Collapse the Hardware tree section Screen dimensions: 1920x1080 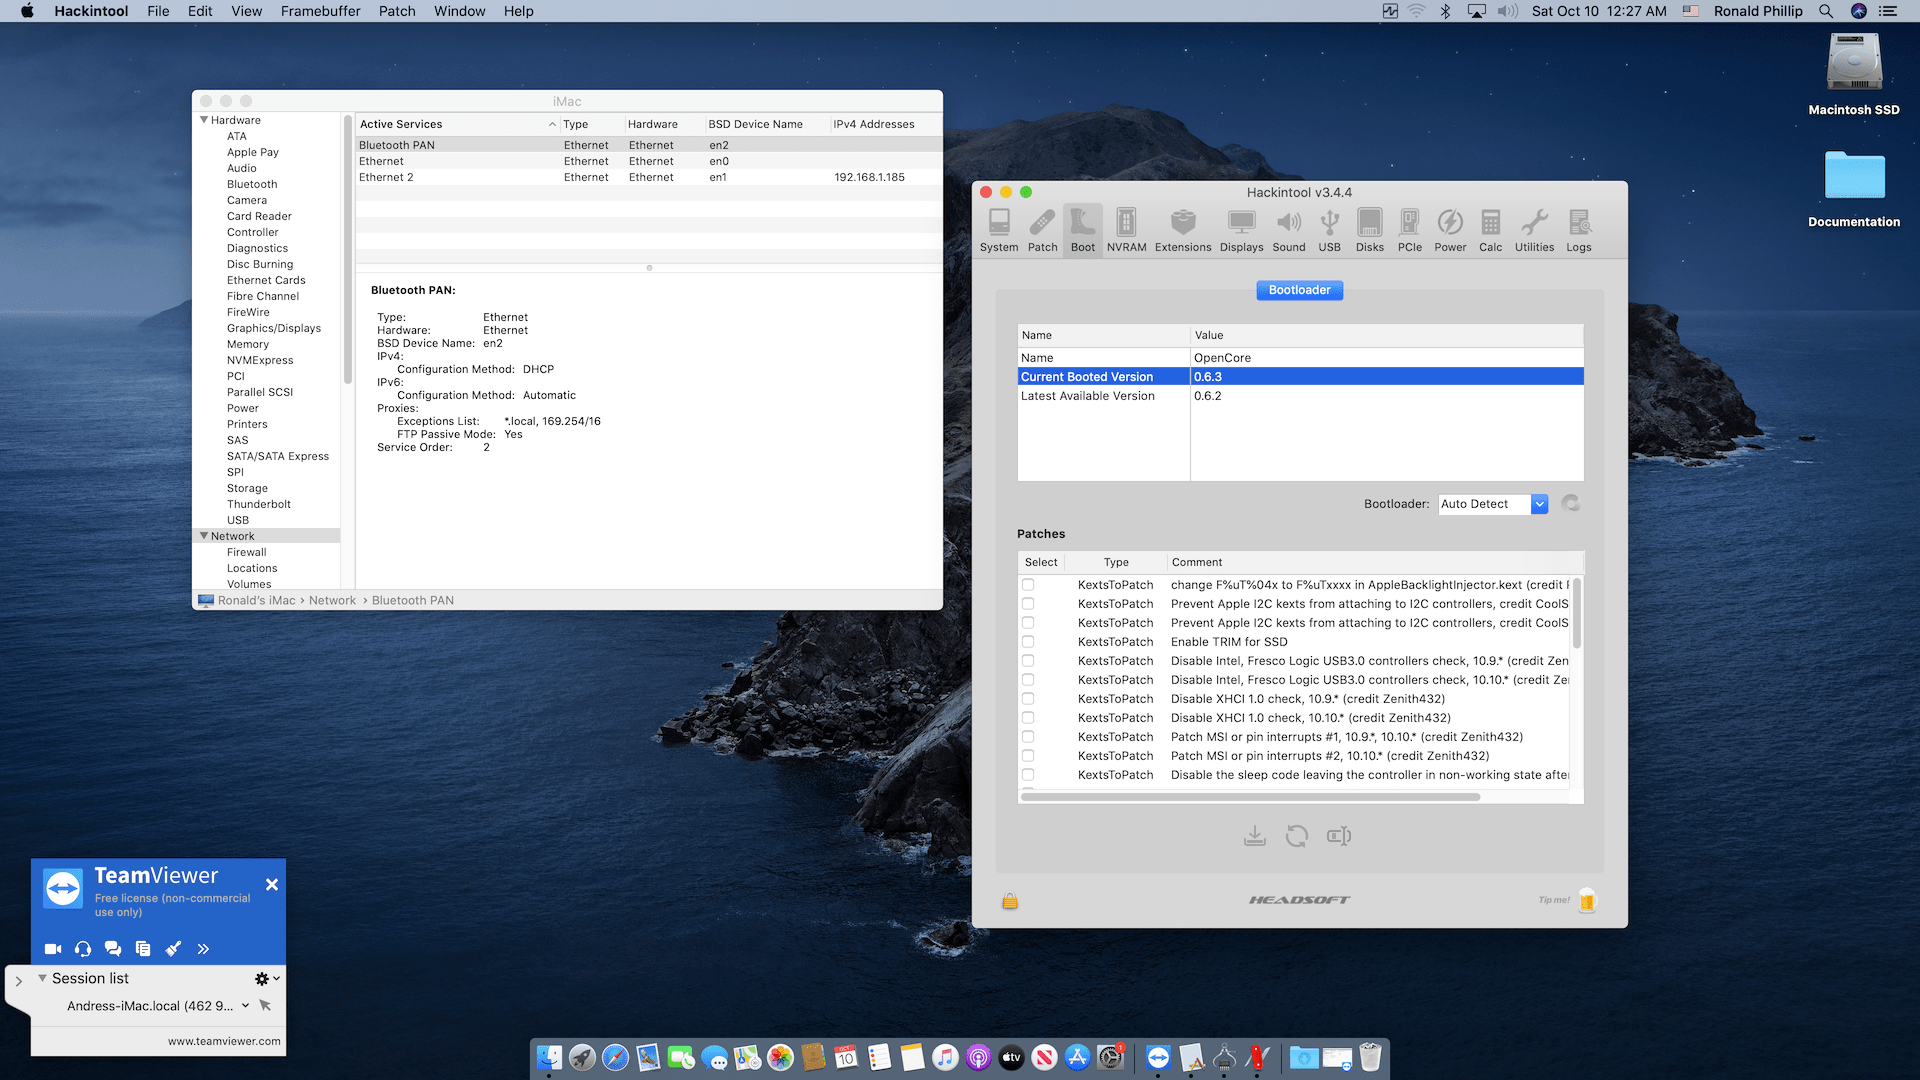coord(204,120)
